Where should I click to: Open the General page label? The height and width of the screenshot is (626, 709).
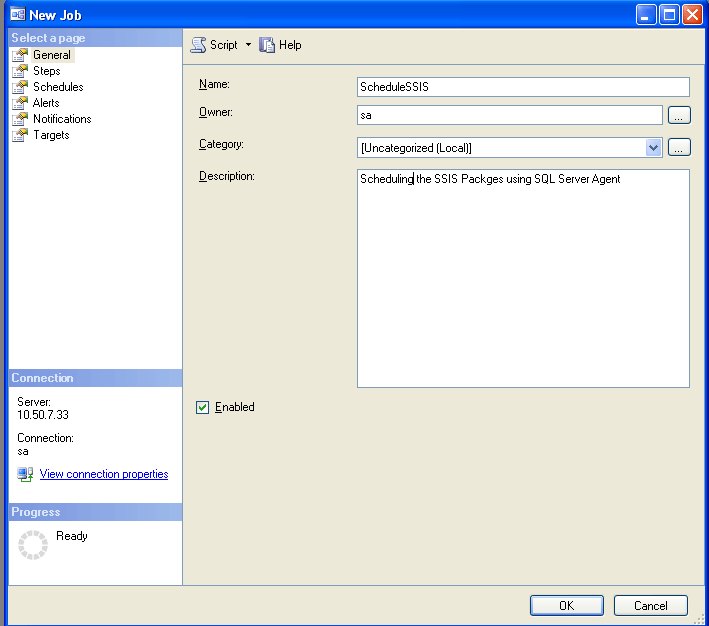tap(52, 55)
